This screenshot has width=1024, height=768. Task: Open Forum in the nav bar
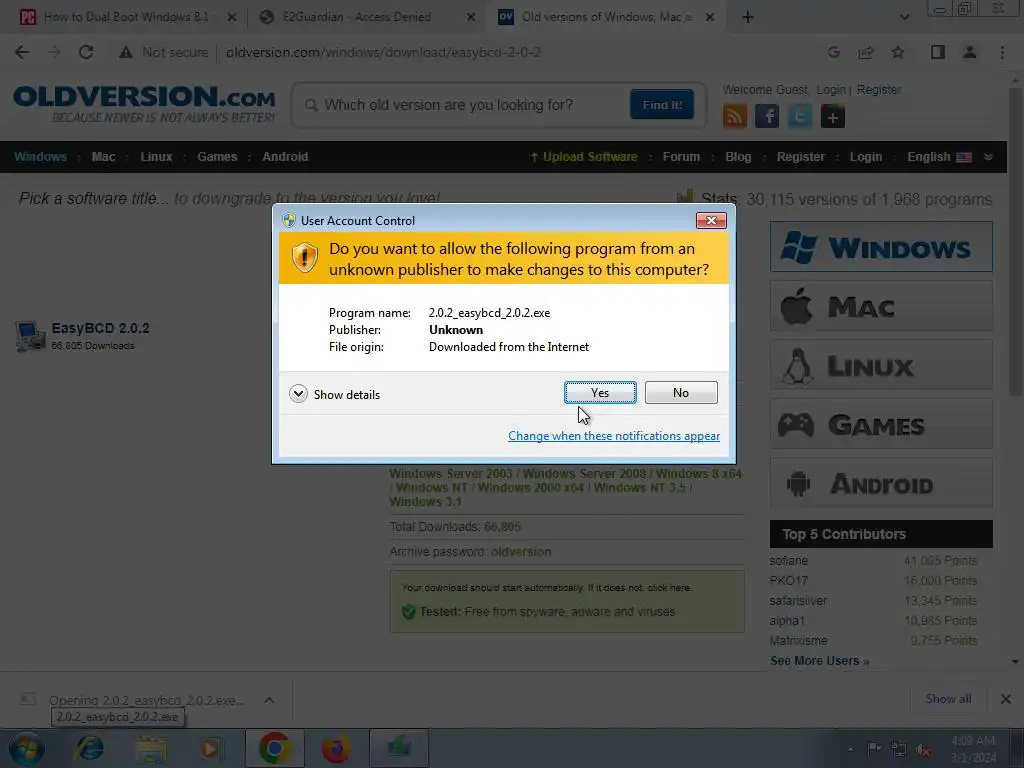681,157
